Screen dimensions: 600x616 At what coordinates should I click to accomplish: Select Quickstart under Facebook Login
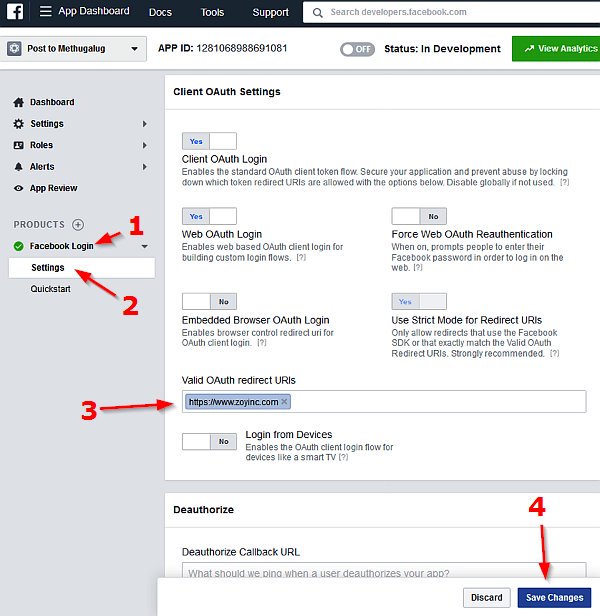pos(50,289)
